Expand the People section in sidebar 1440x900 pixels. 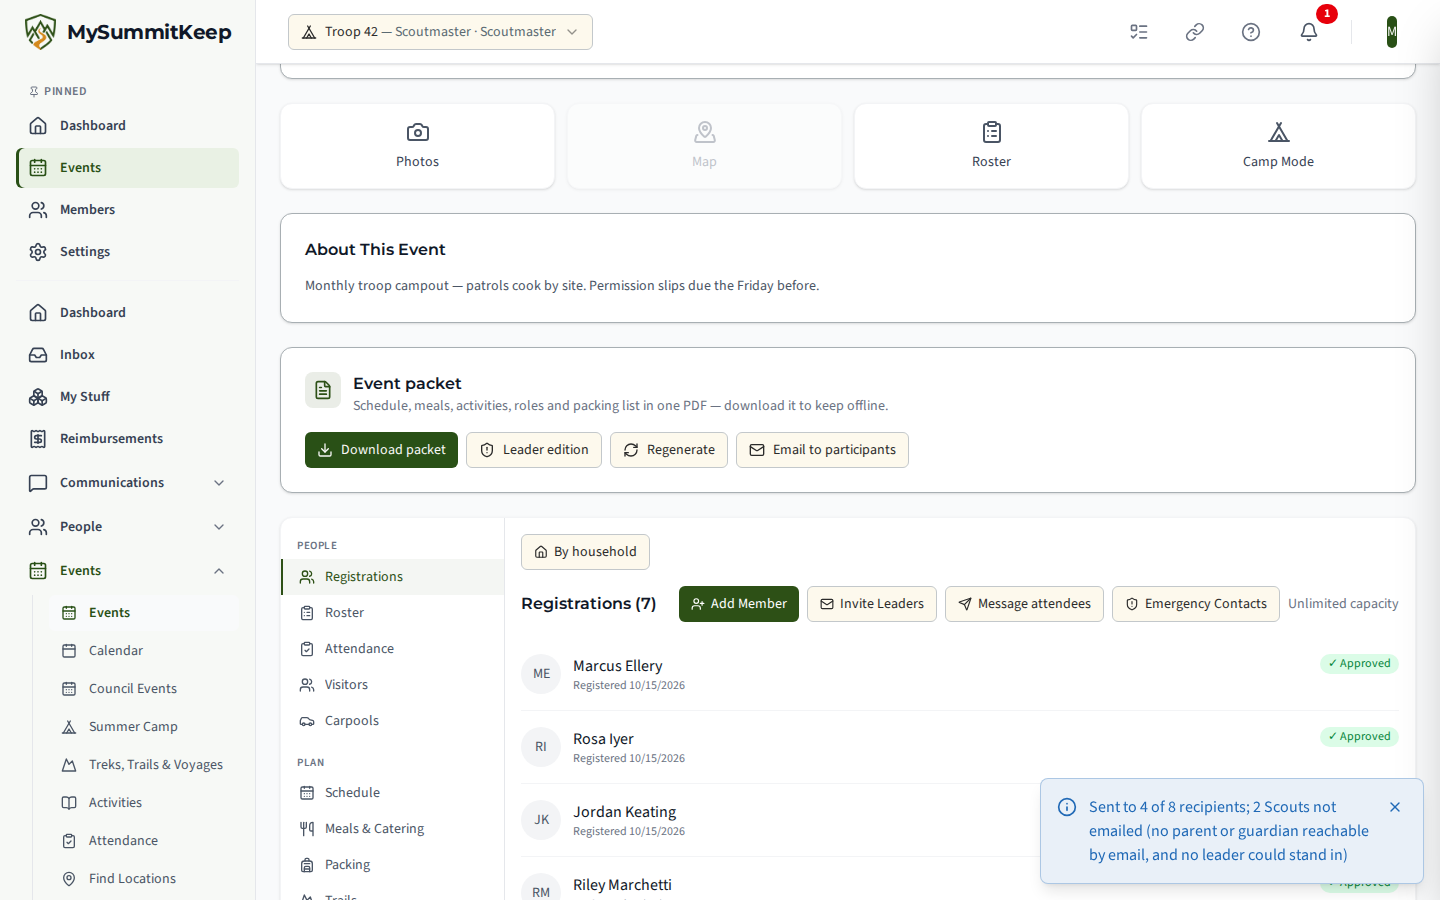(x=128, y=527)
